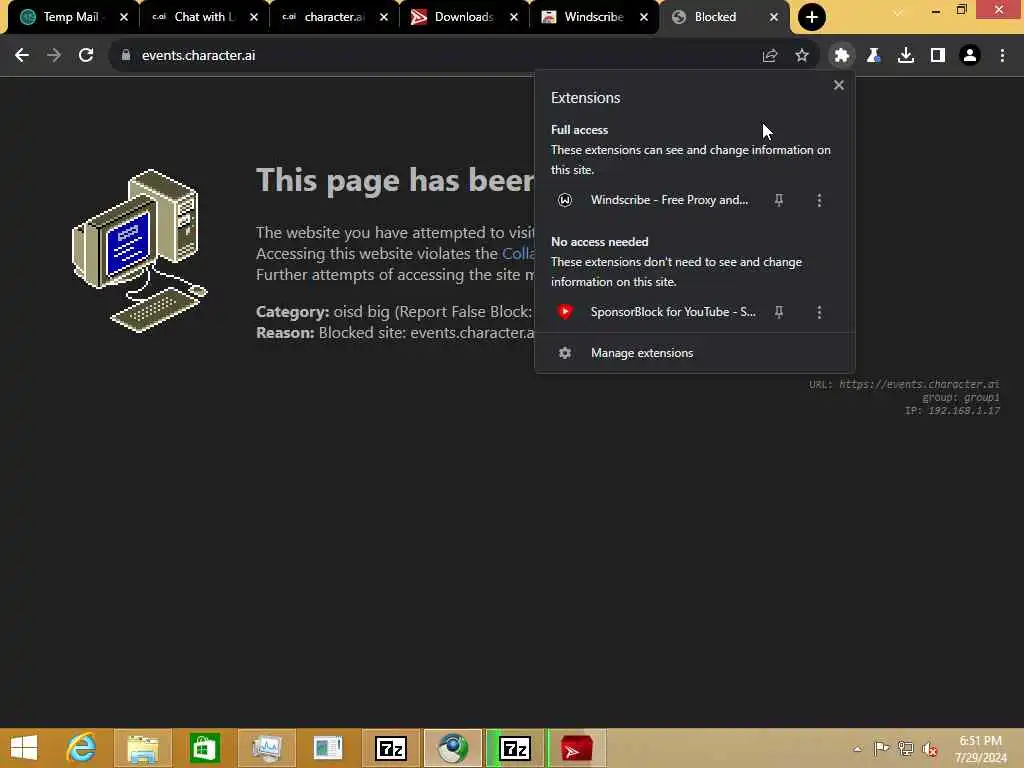Open the profile avatar menu
The image size is (1024, 768).
970,56
